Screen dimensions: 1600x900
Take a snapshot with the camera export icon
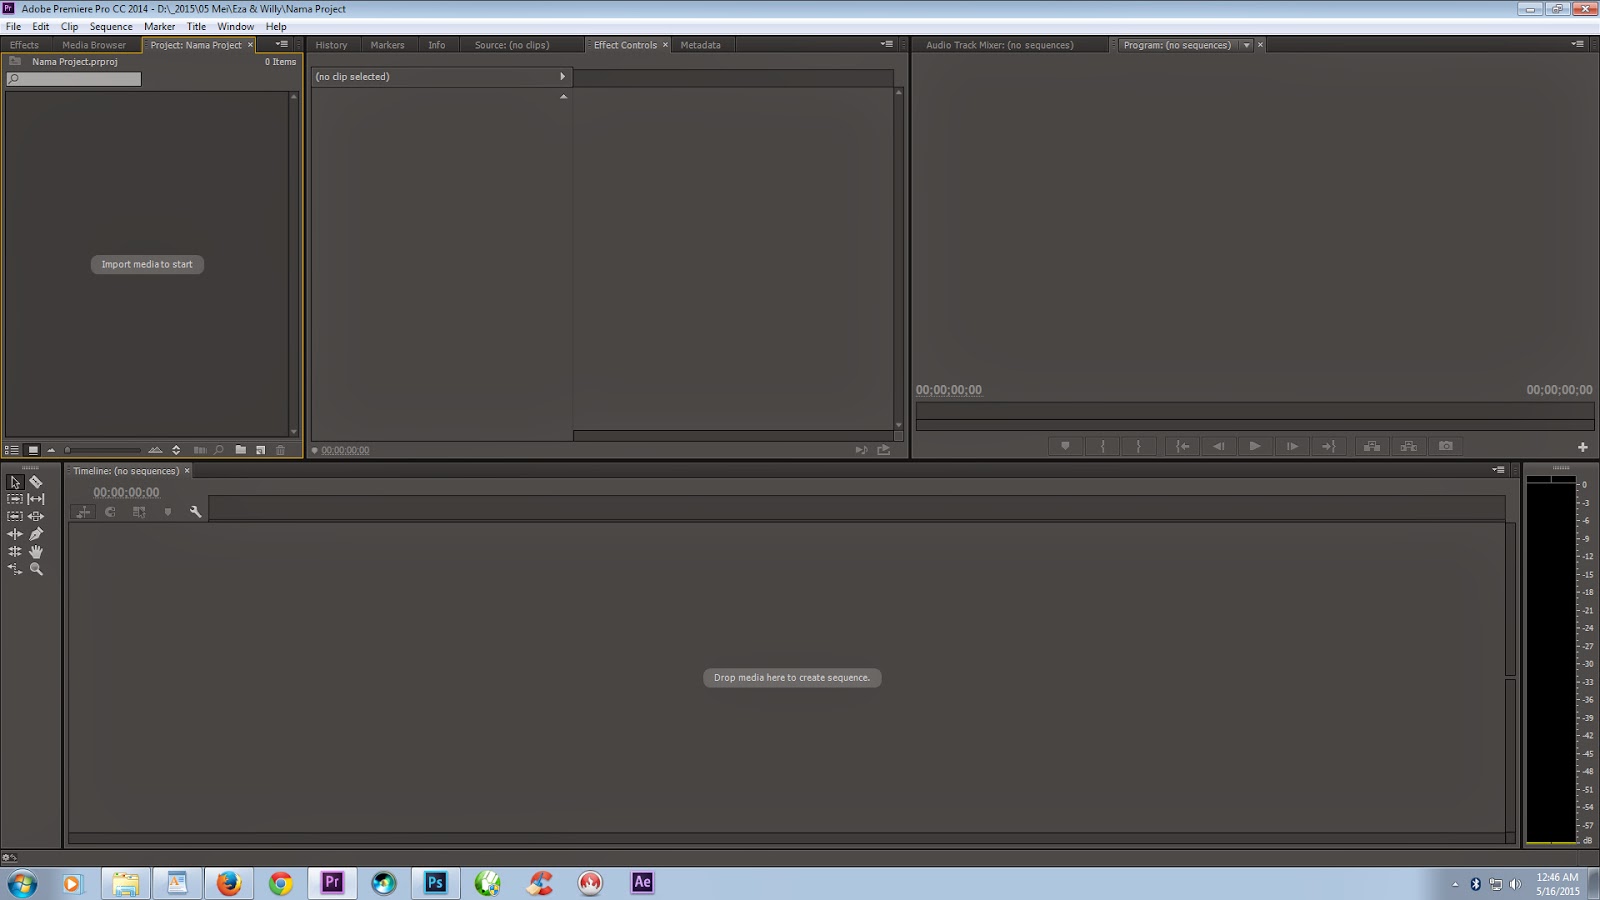pyautogui.click(x=1447, y=446)
